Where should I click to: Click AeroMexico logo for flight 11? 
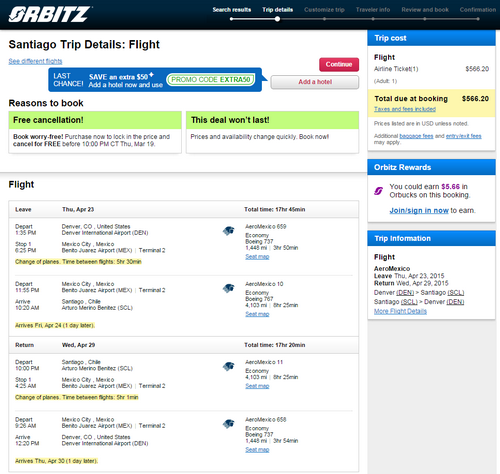pos(229,366)
